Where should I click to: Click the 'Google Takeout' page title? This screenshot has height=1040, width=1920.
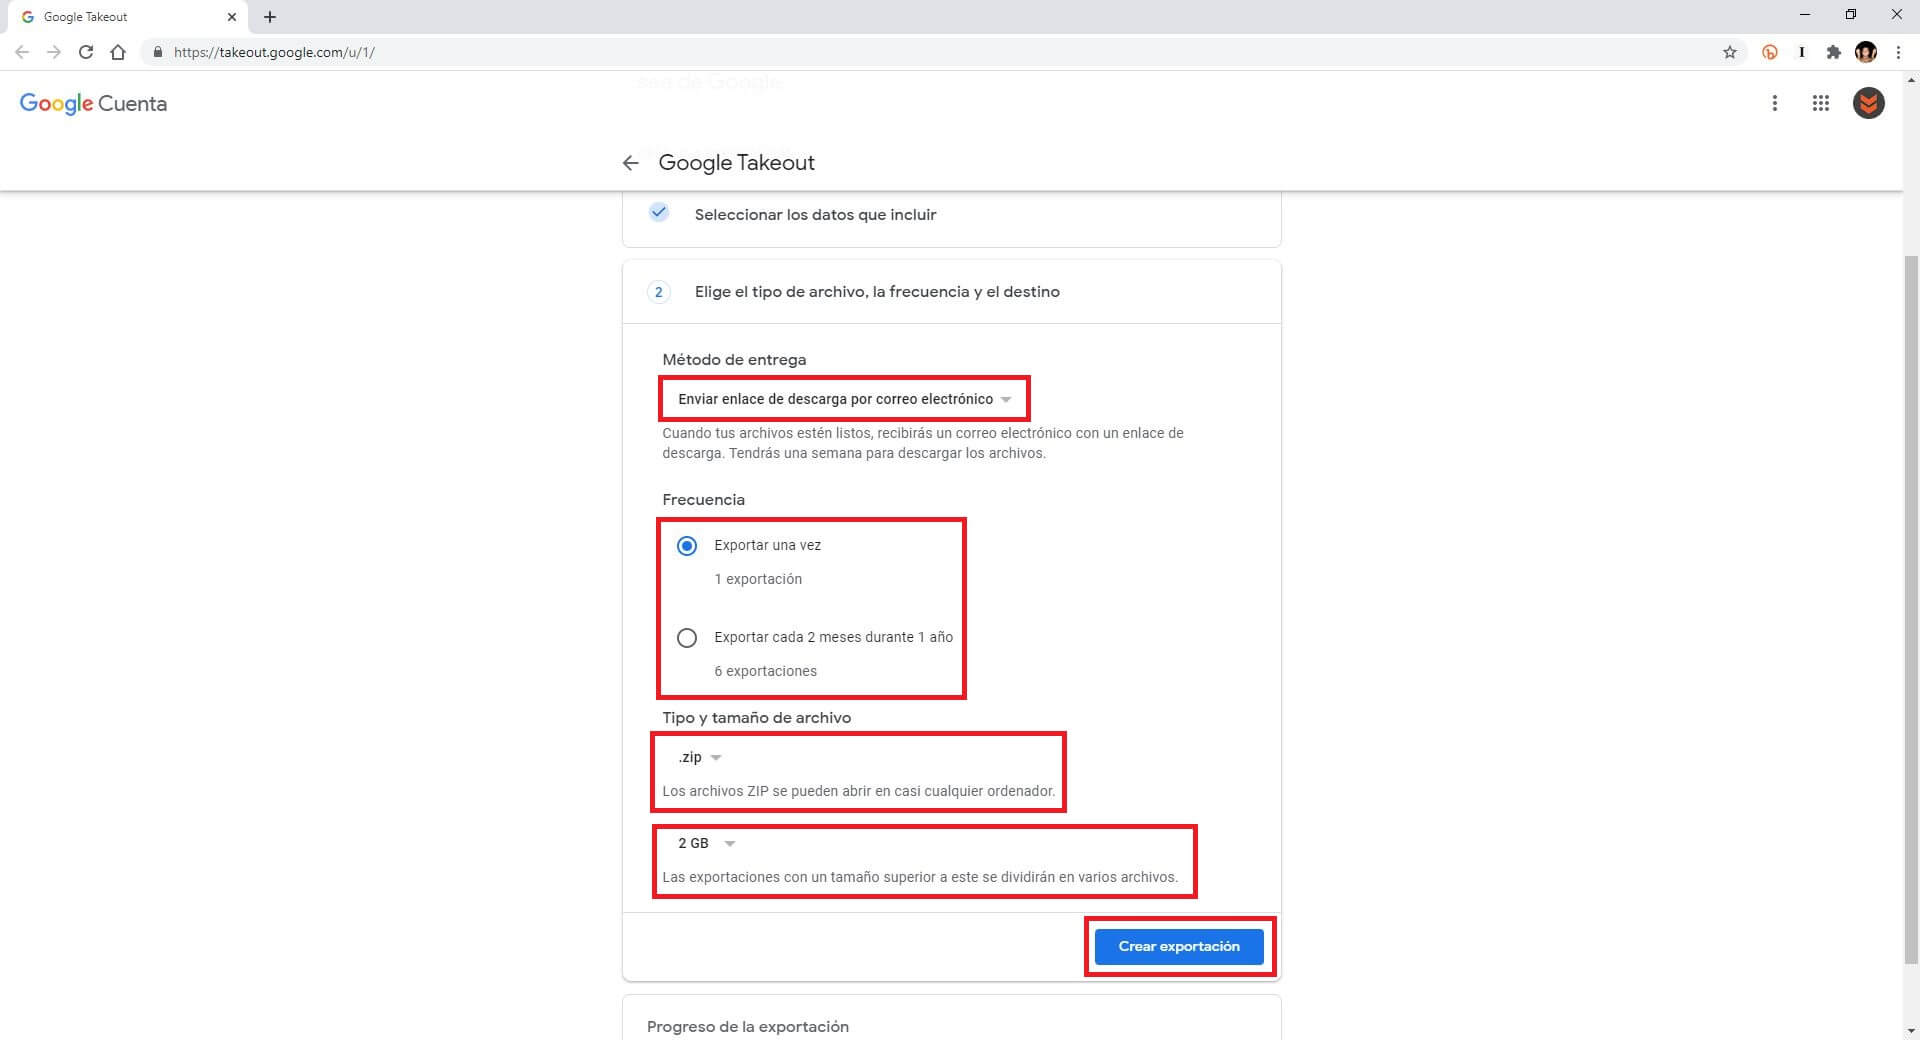pyautogui.click(x=736, y=163)
